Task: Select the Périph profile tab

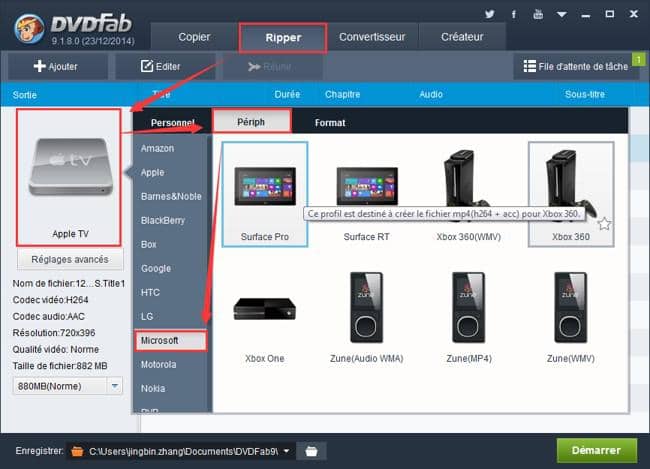Action: tap(251, 122)
